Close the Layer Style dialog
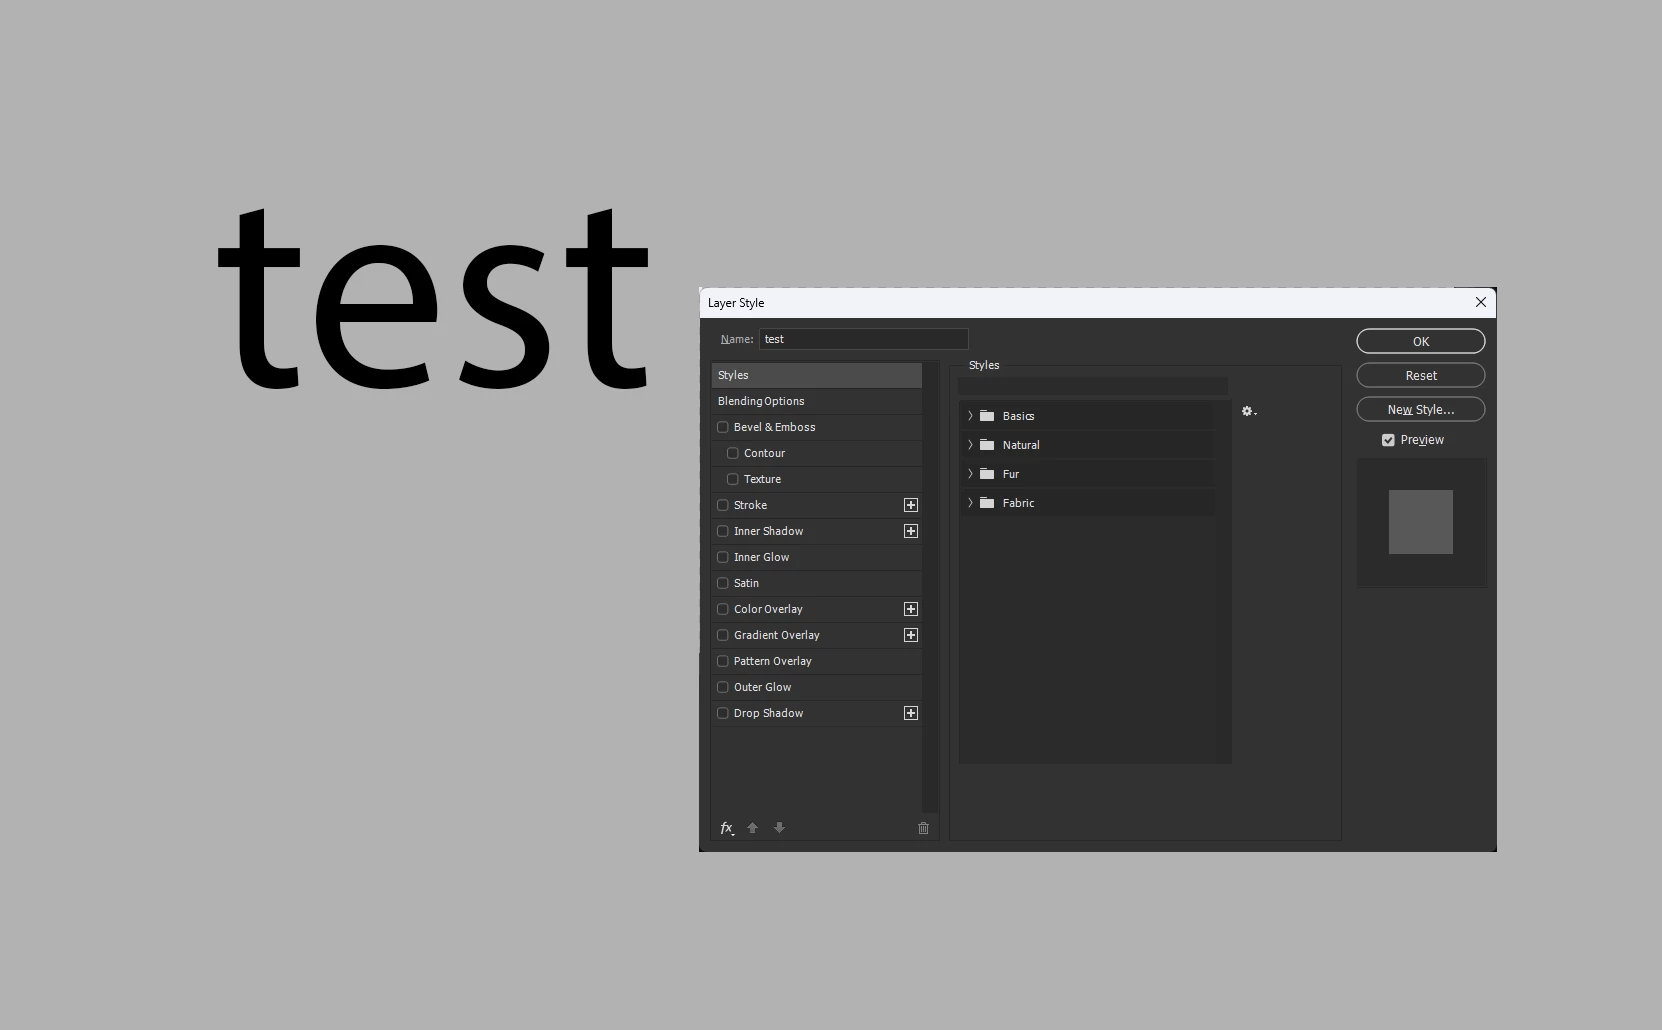1662x1030 pixels. click(1481, 302)
